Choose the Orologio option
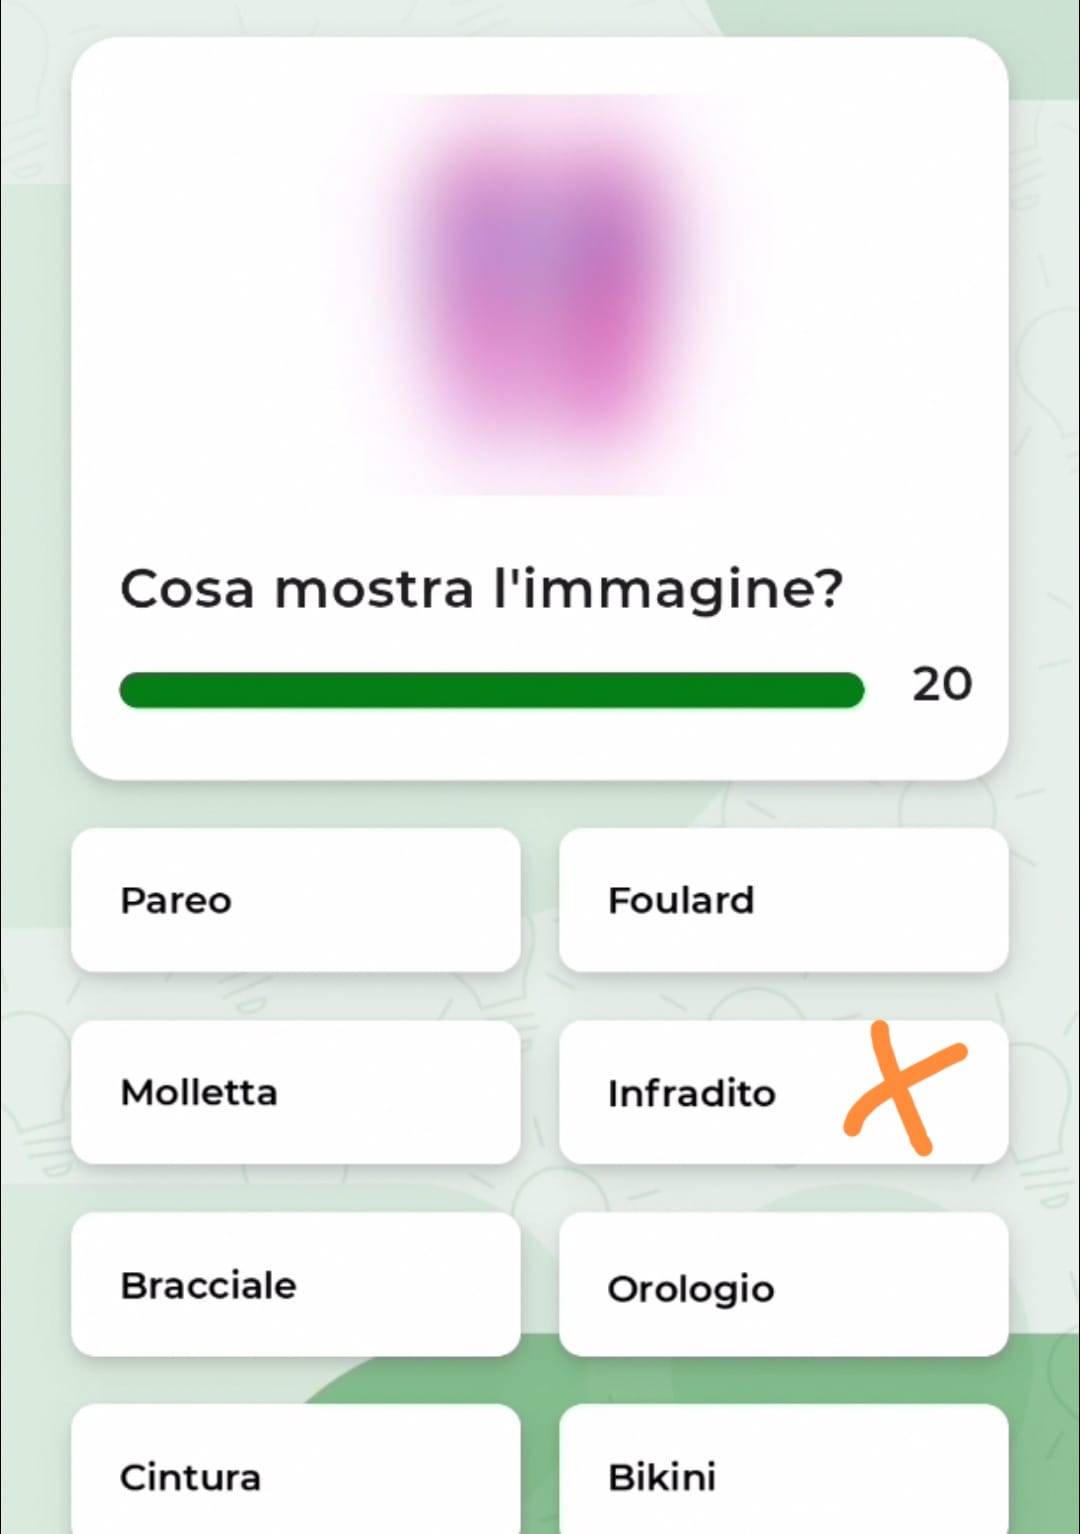1080x1534 pixels. [783, 1285]
